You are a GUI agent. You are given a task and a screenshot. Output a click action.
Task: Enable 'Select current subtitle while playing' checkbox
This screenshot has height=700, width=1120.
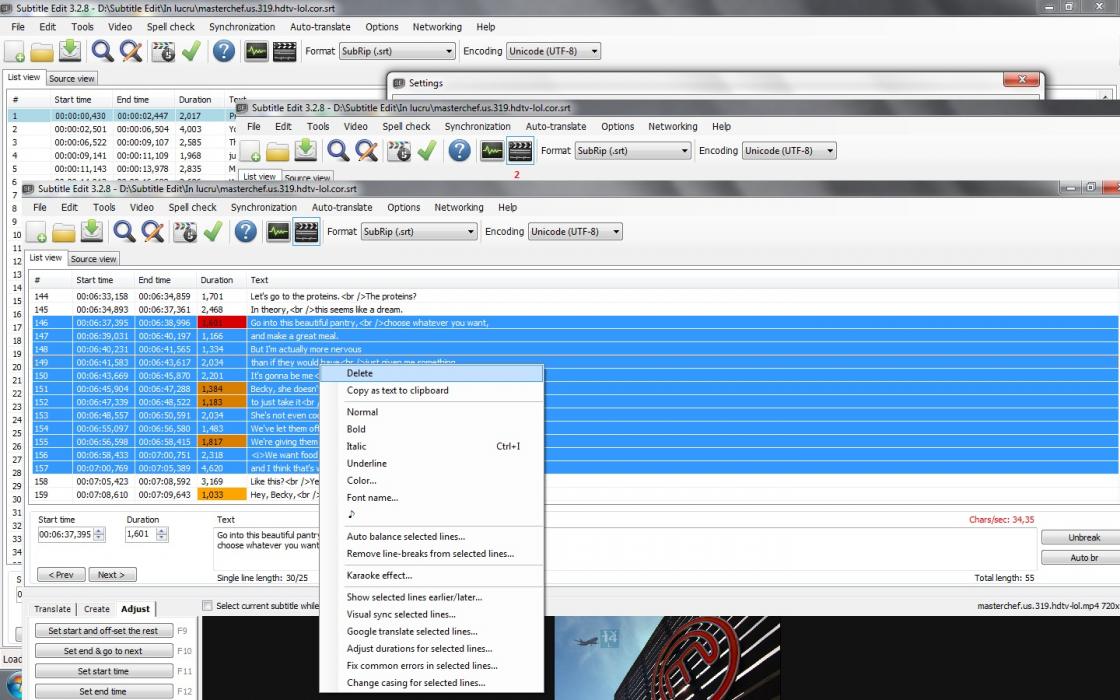tap(208, 606)
